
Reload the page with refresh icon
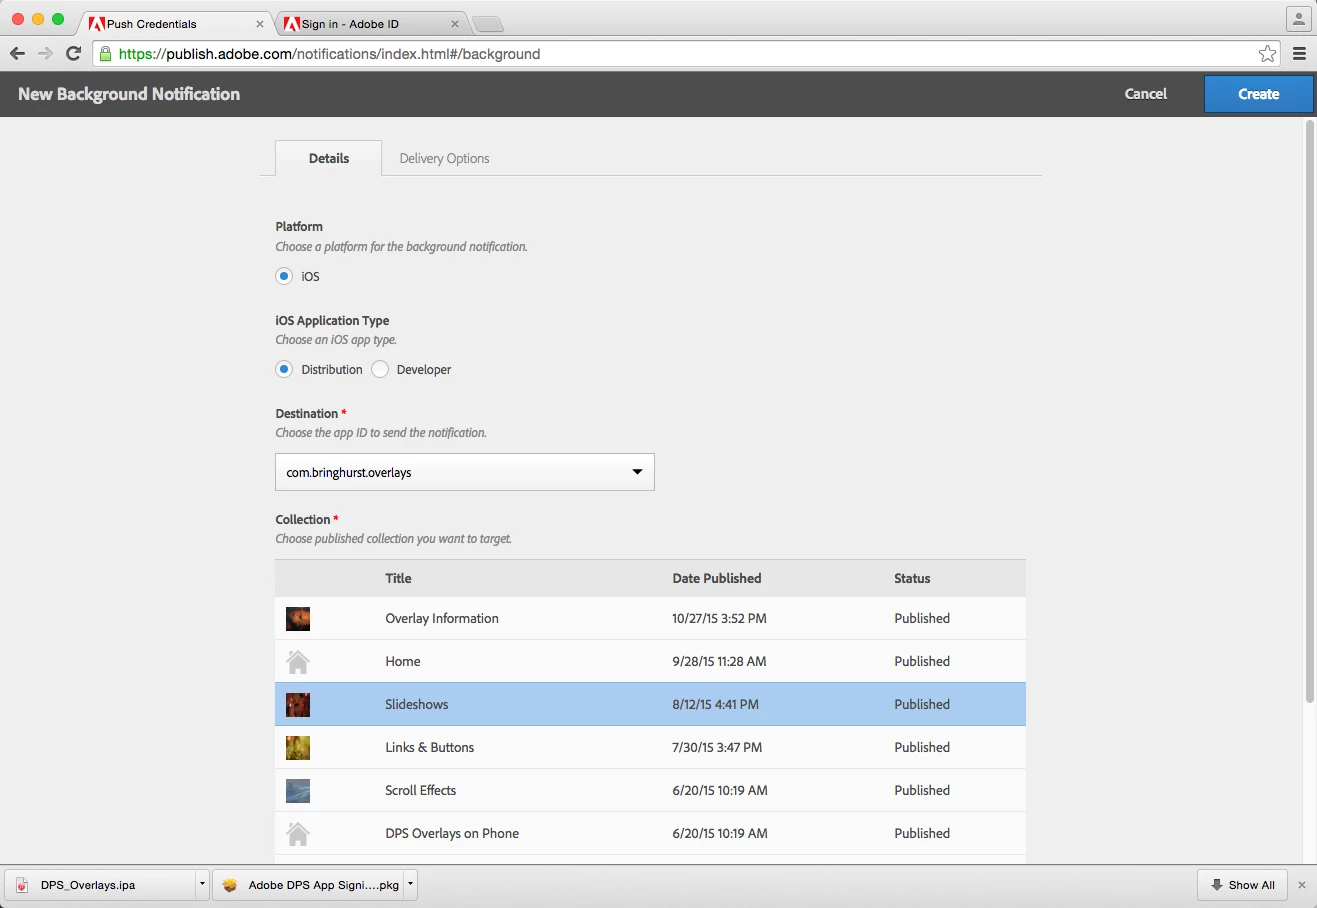click(73, 54)
